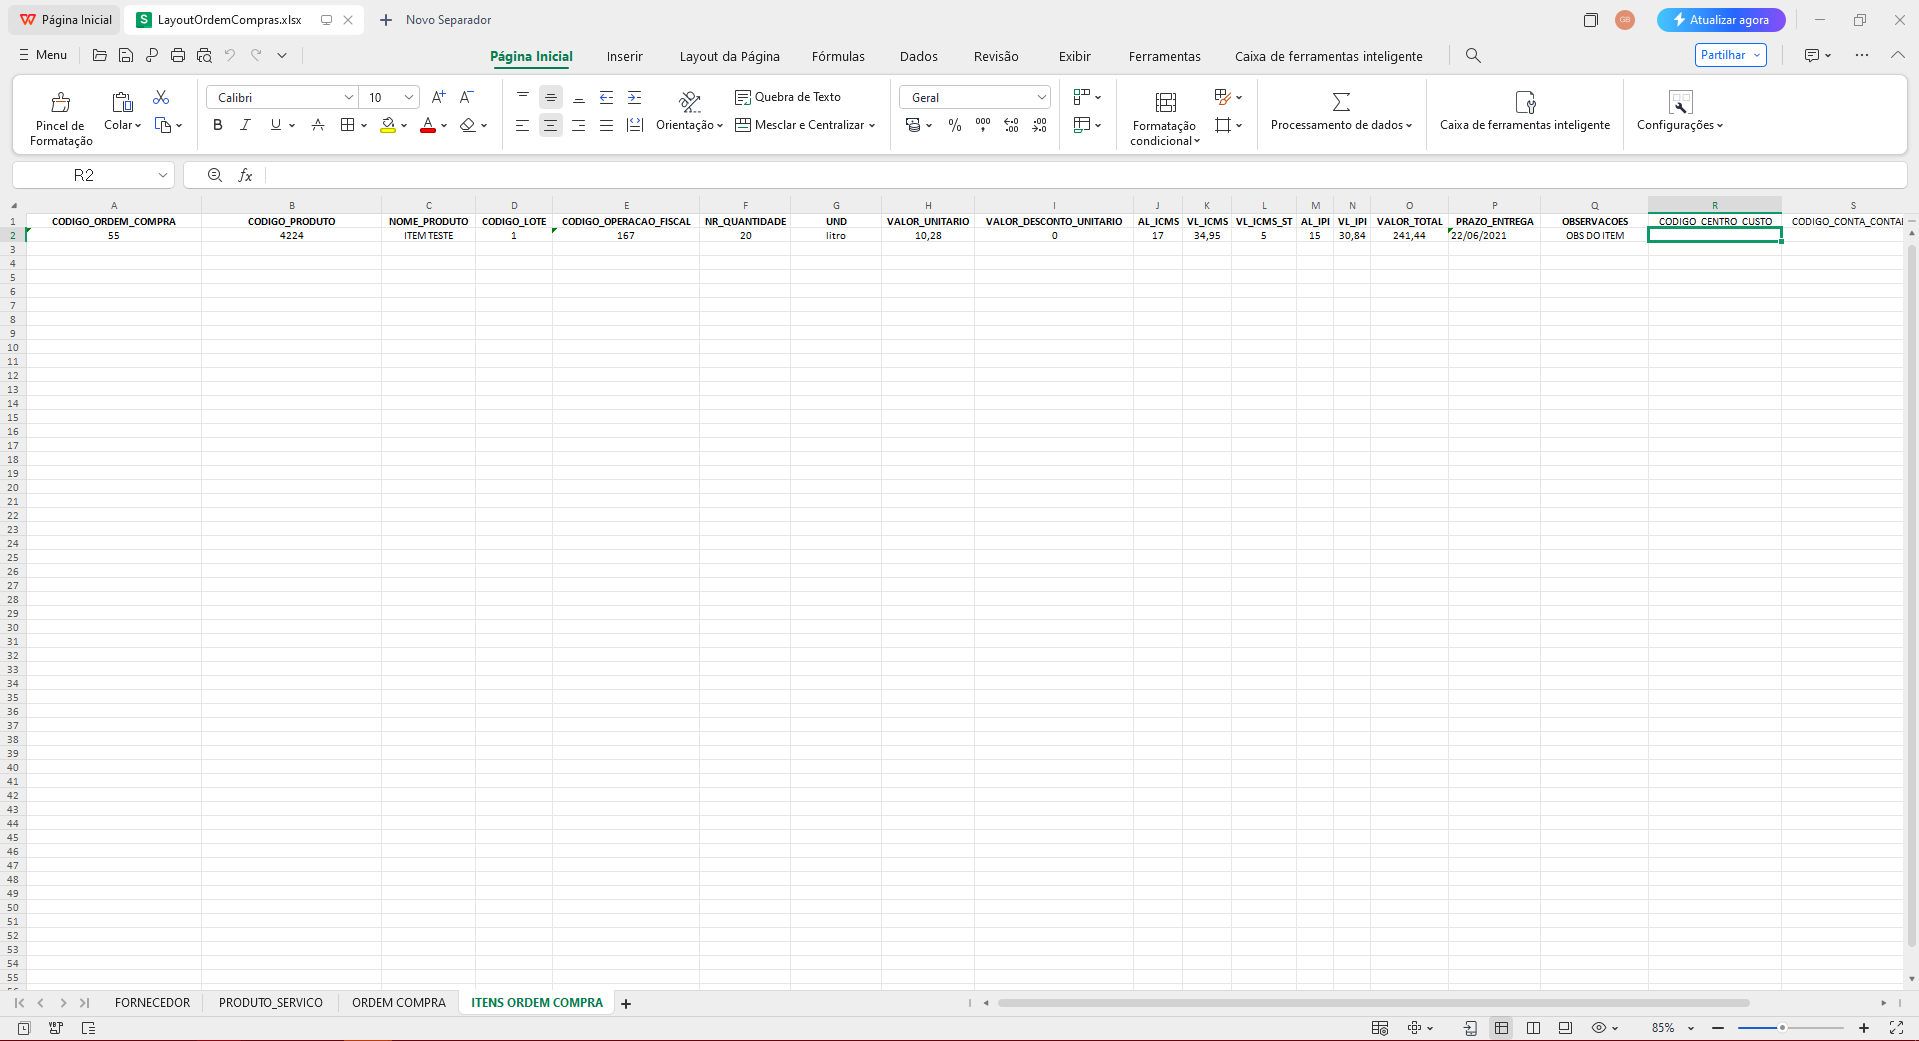
Task: Click the zoom magnifier icon in formula bar
Action: click(x=214, y=175)
